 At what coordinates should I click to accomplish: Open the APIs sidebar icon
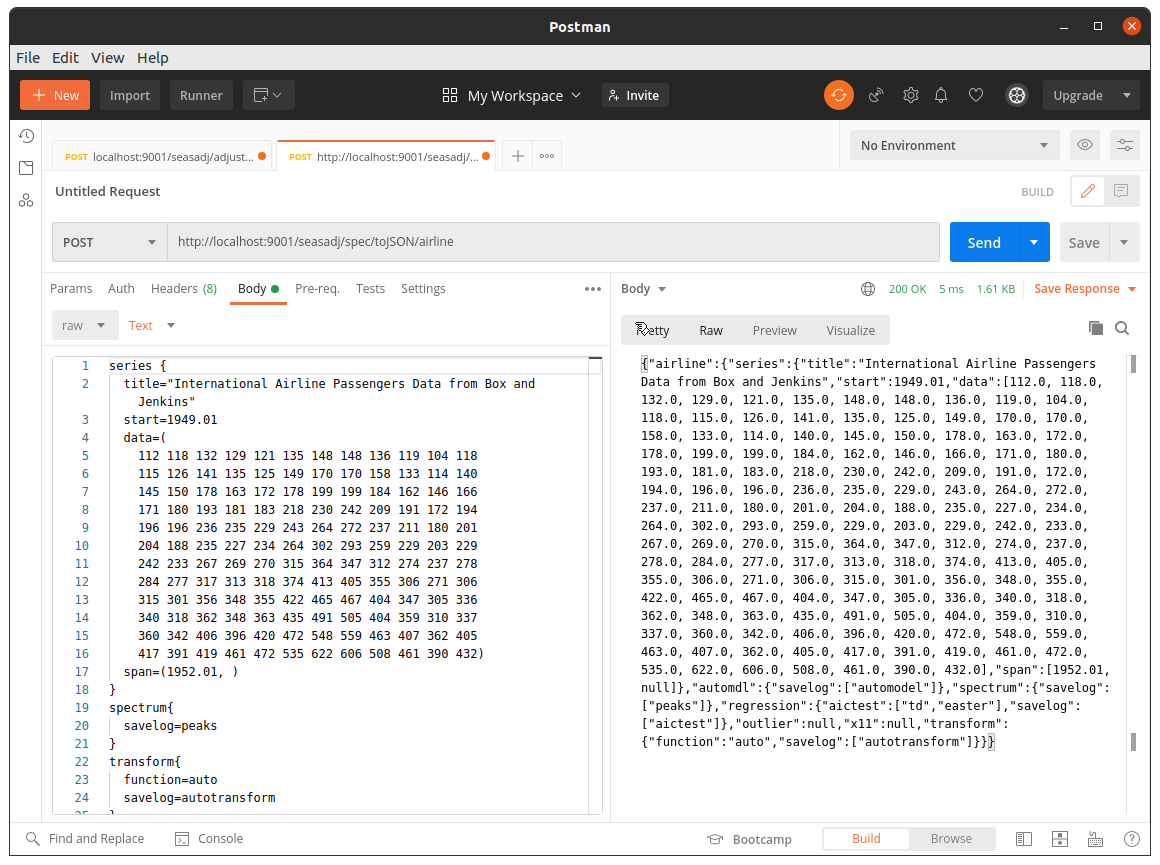point(26,200)
